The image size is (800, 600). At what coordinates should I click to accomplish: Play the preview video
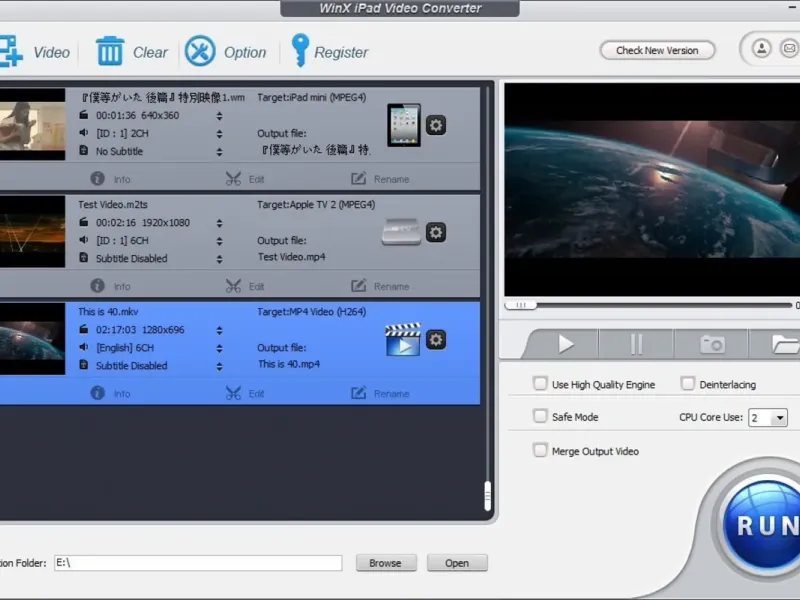click(564, 344)
